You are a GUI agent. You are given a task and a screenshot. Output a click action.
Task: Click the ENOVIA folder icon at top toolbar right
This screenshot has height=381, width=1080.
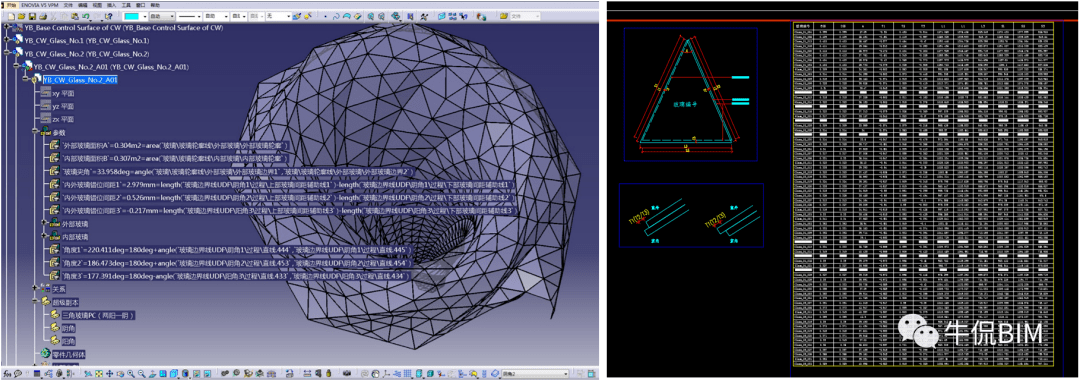pos(503,16)
